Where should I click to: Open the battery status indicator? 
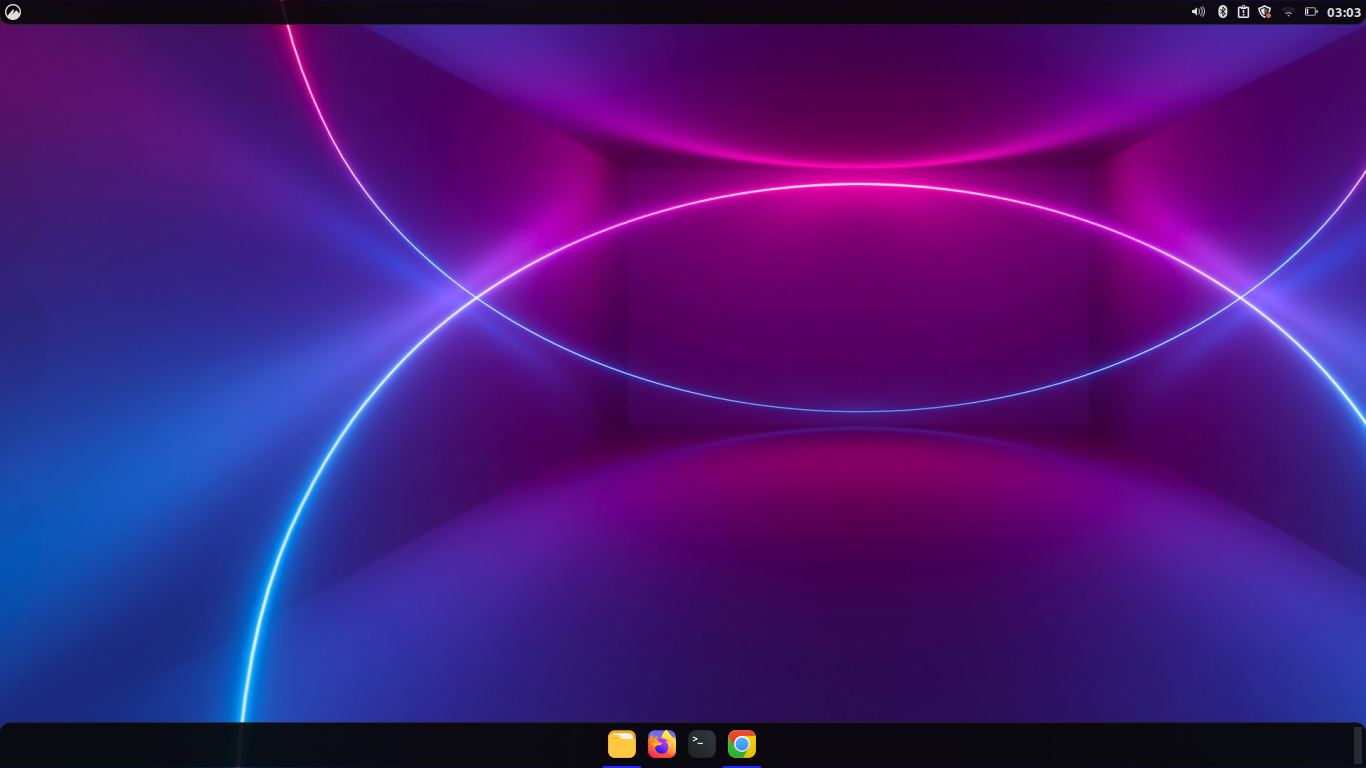coord(1311,12)
